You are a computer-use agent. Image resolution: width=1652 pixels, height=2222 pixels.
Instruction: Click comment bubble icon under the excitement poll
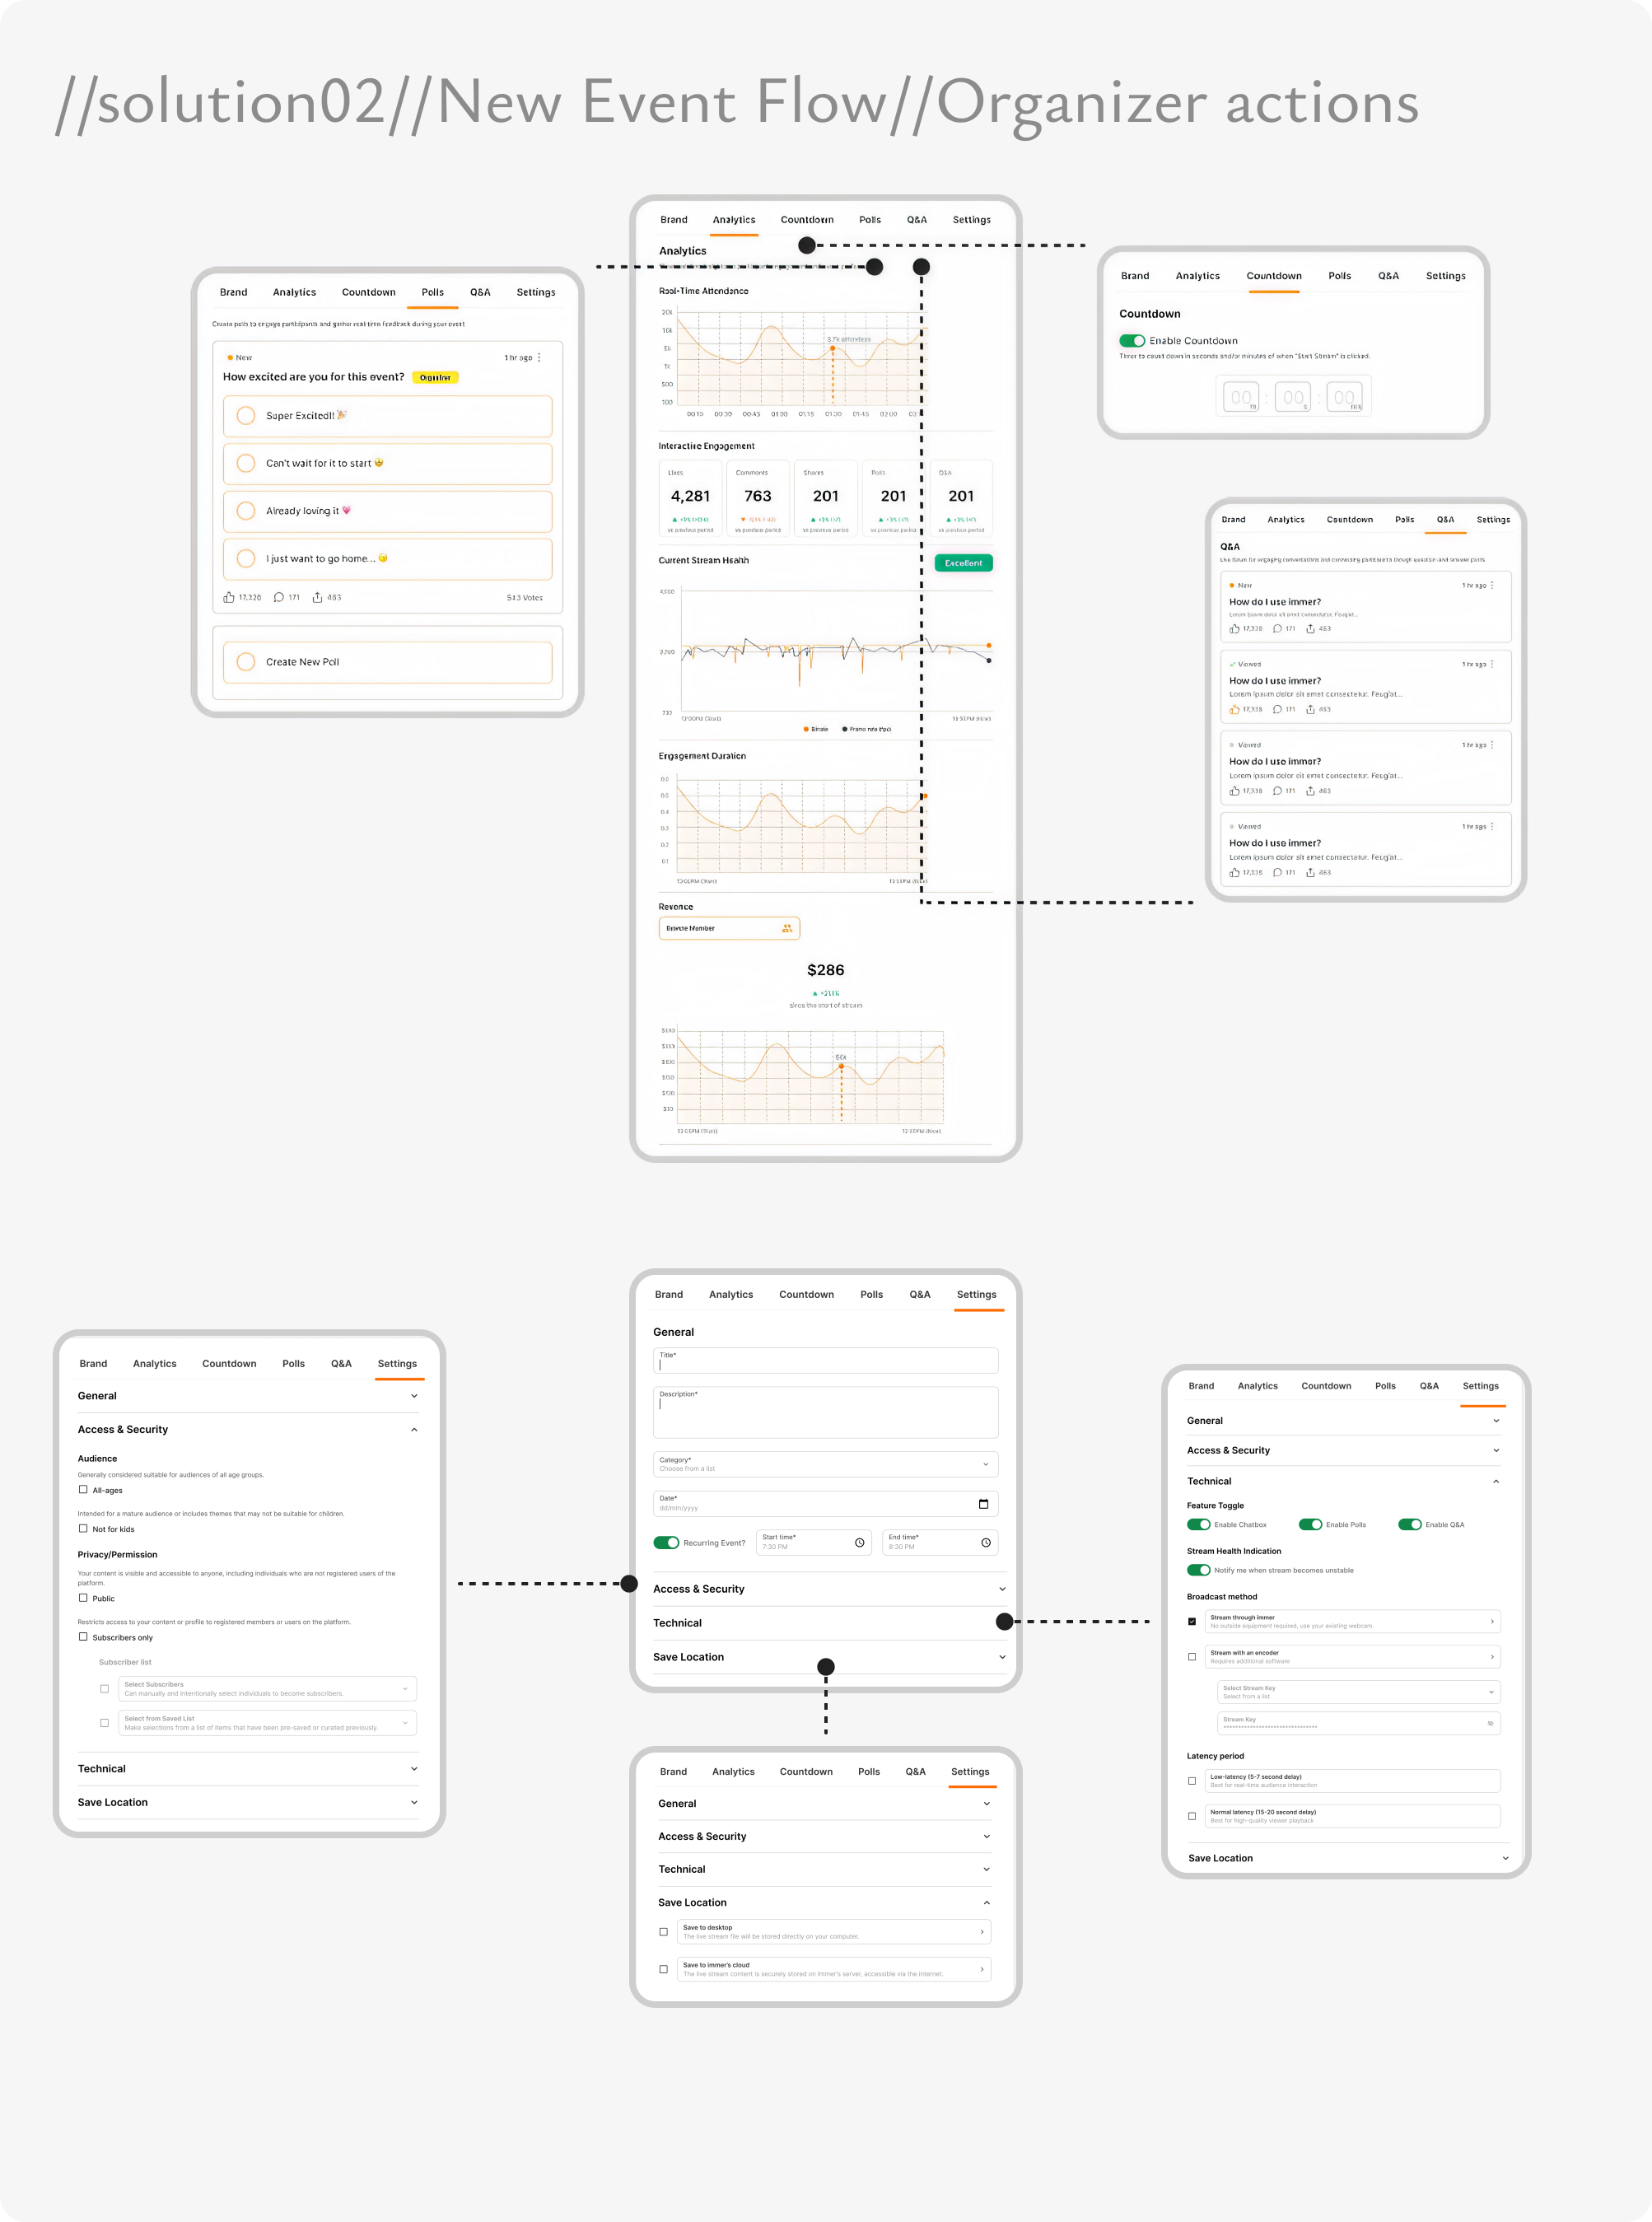click(x=279, y=597)
